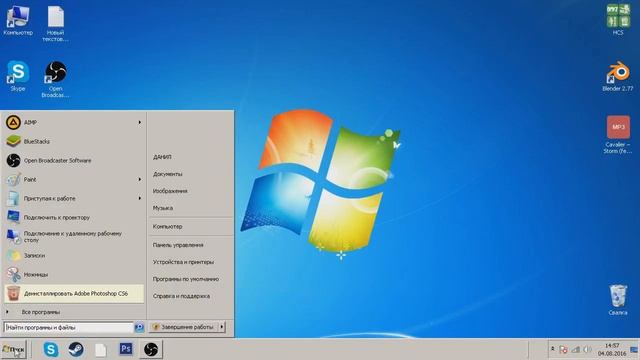Show hidden tray icons arrow
Image resolution: width=640 pixels, height=360 pixels.
tap(553, 349)
